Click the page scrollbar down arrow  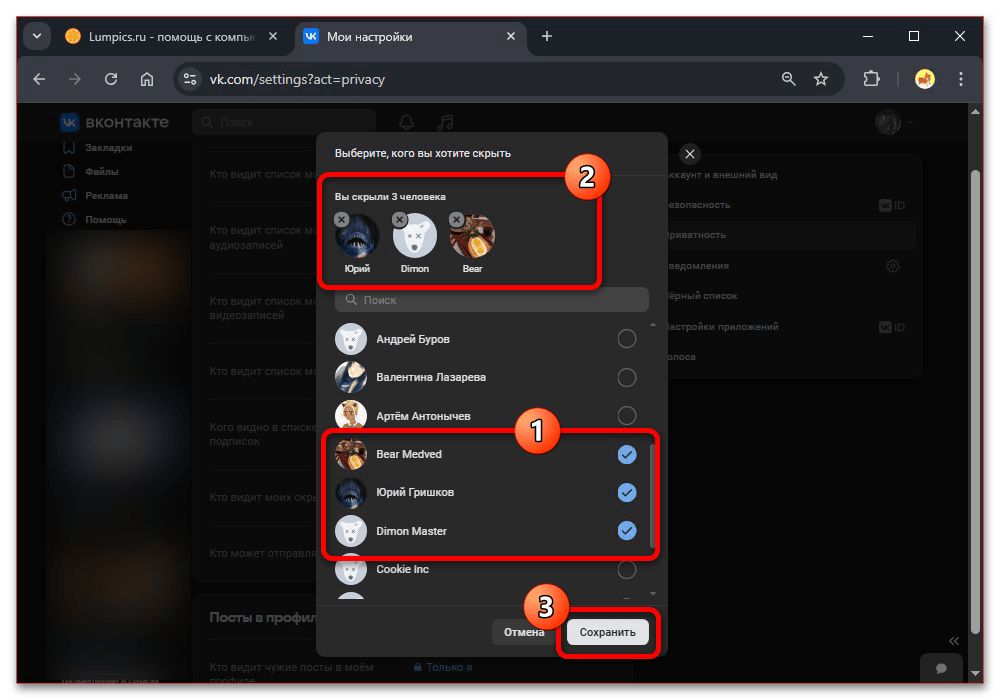point(975,673)
